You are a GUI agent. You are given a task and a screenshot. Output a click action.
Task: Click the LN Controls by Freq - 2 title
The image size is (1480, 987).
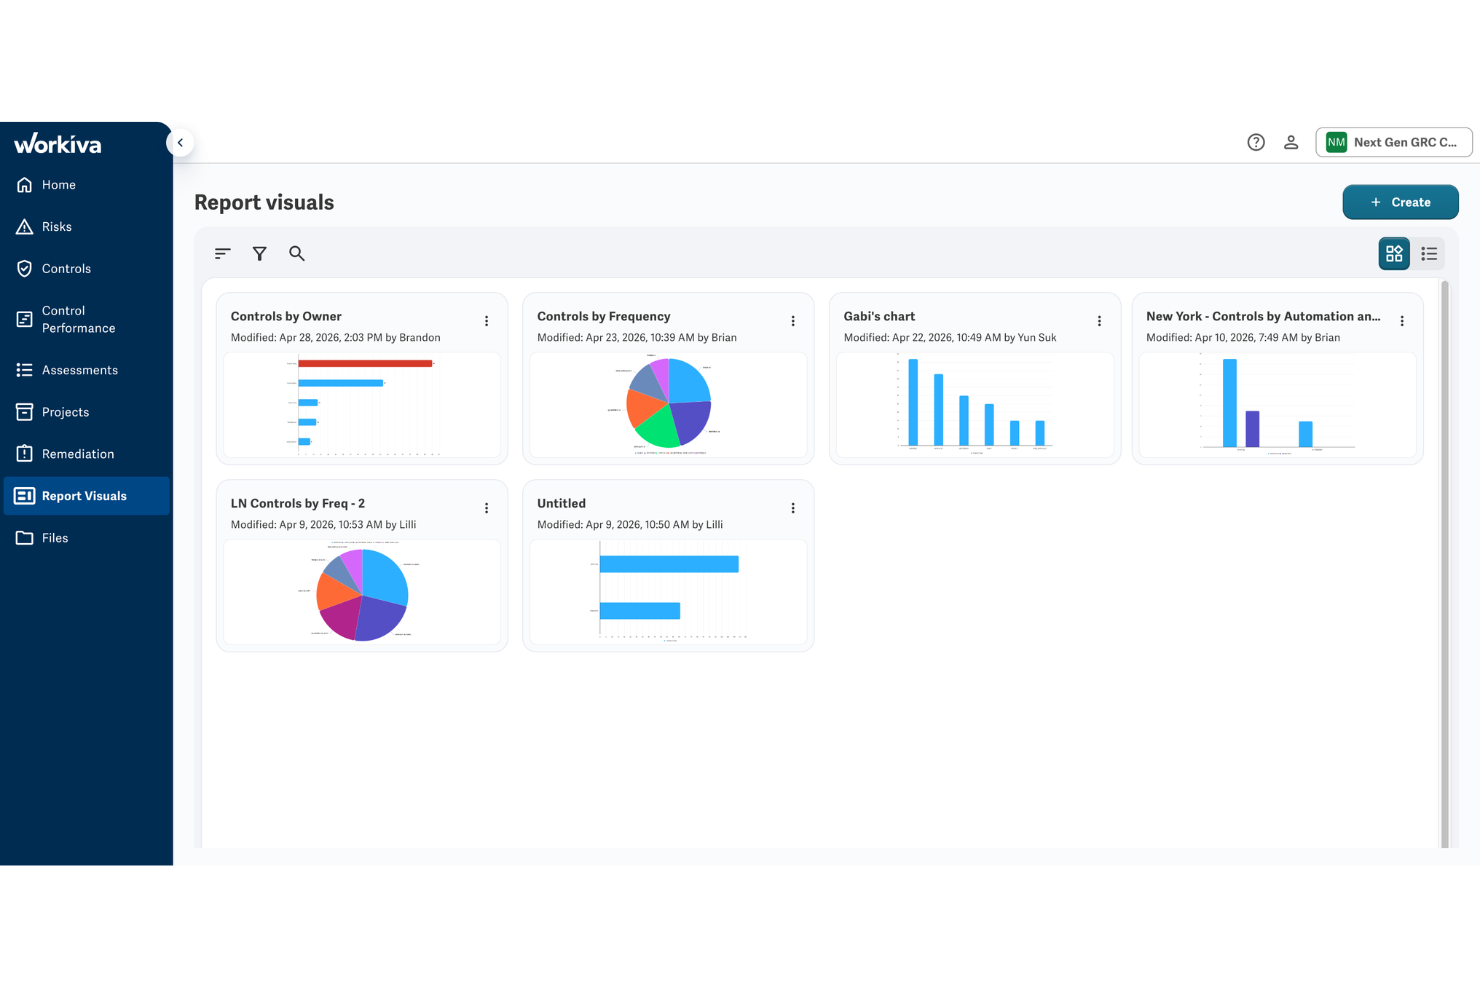[x=298, y=503]
